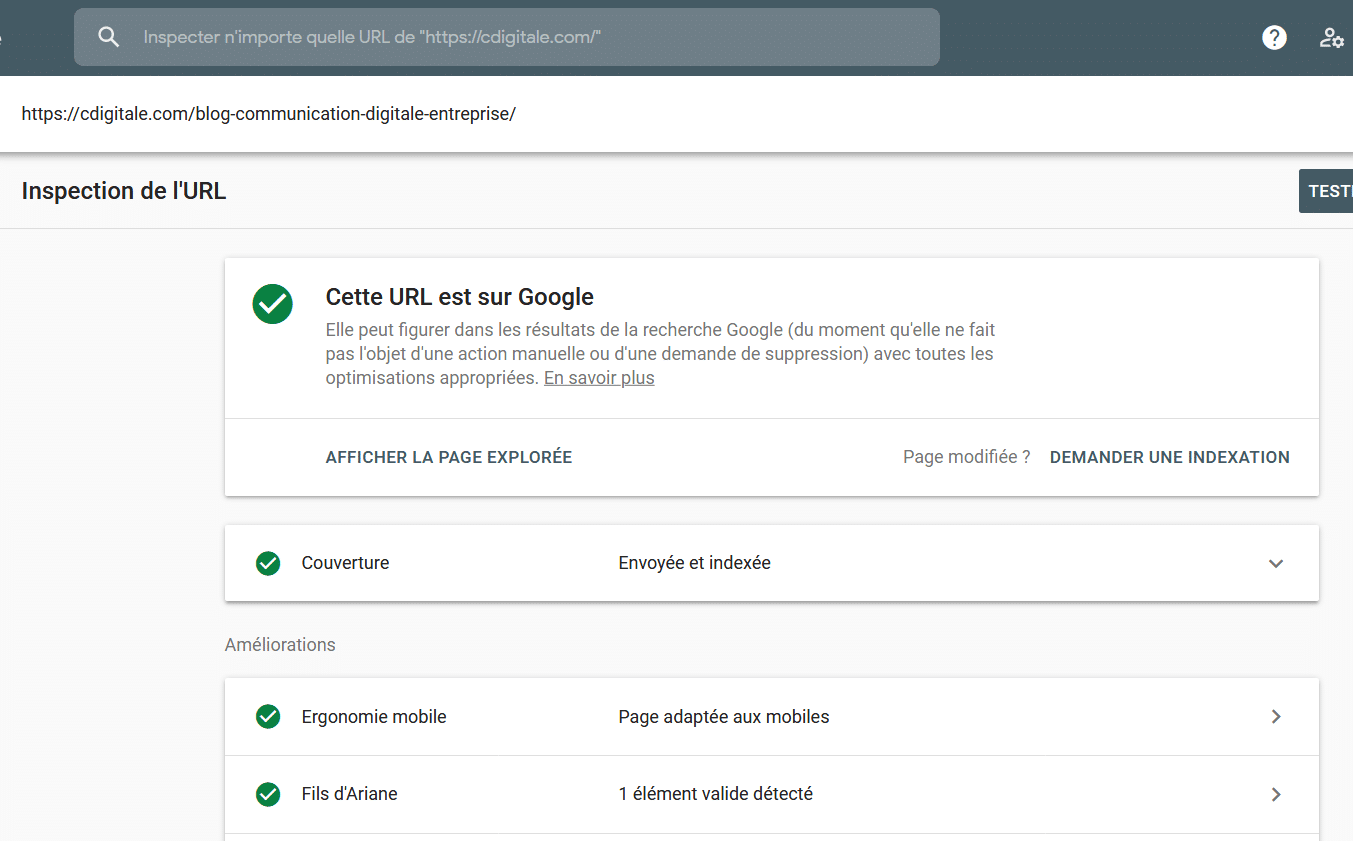The height and width of the screenshot is (841, 1353).
Task: Click the TEST button at the right edge
Action: pyautogui.click(x=1326, y=191)
